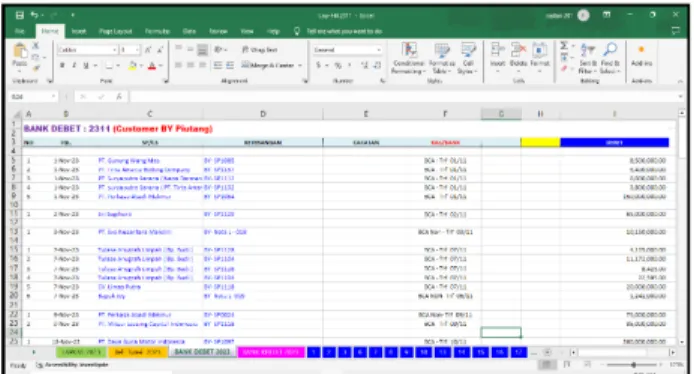694x374 pixels.
Task: Toggle Italic formatting
Action: point(74,66)
